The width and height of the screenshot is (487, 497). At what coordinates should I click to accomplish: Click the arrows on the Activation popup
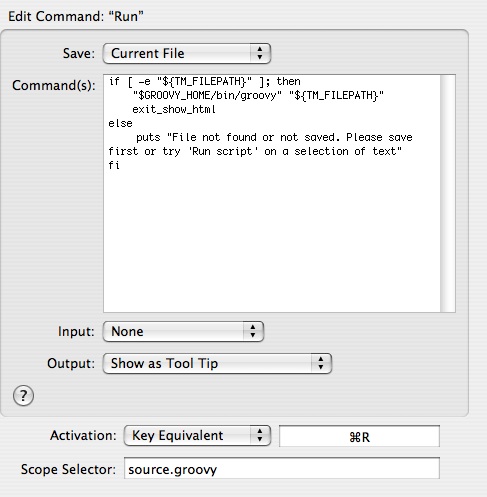pyautogui.click(x=260, y=435)
